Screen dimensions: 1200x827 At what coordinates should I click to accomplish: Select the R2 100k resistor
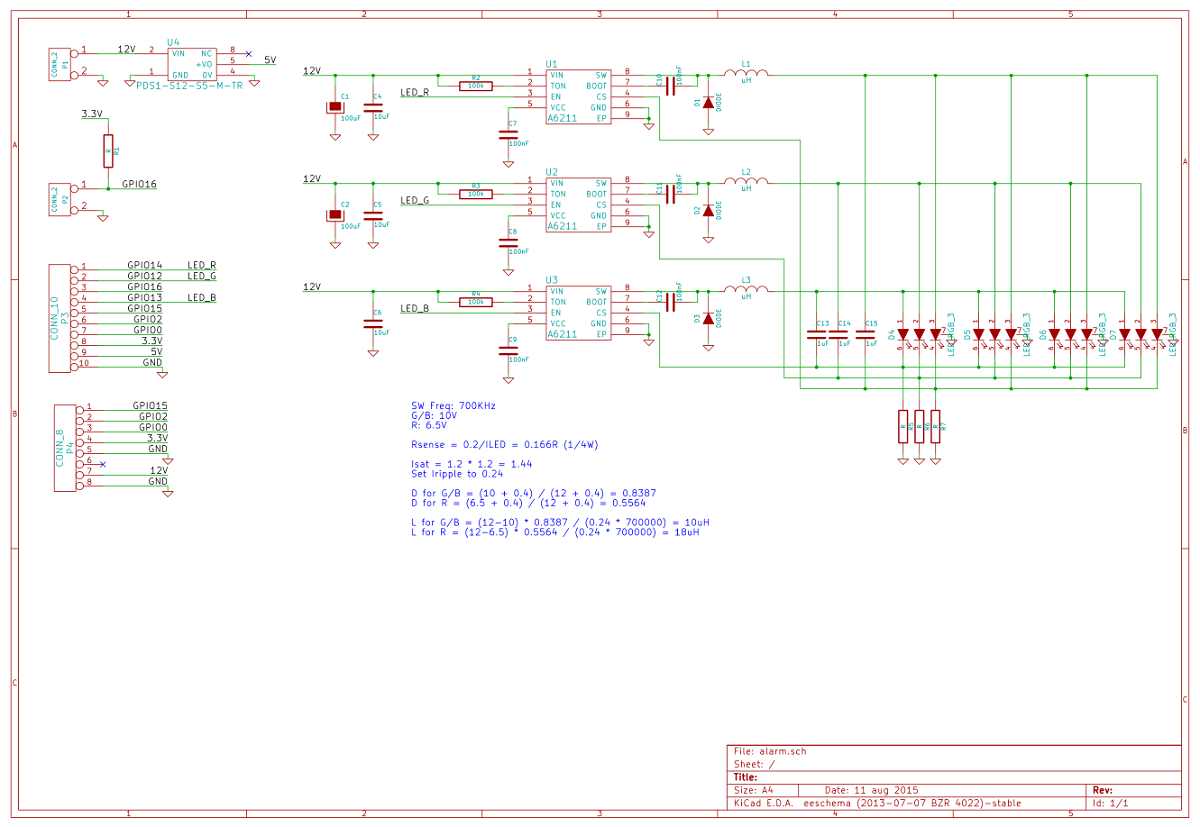pos(476,85)
